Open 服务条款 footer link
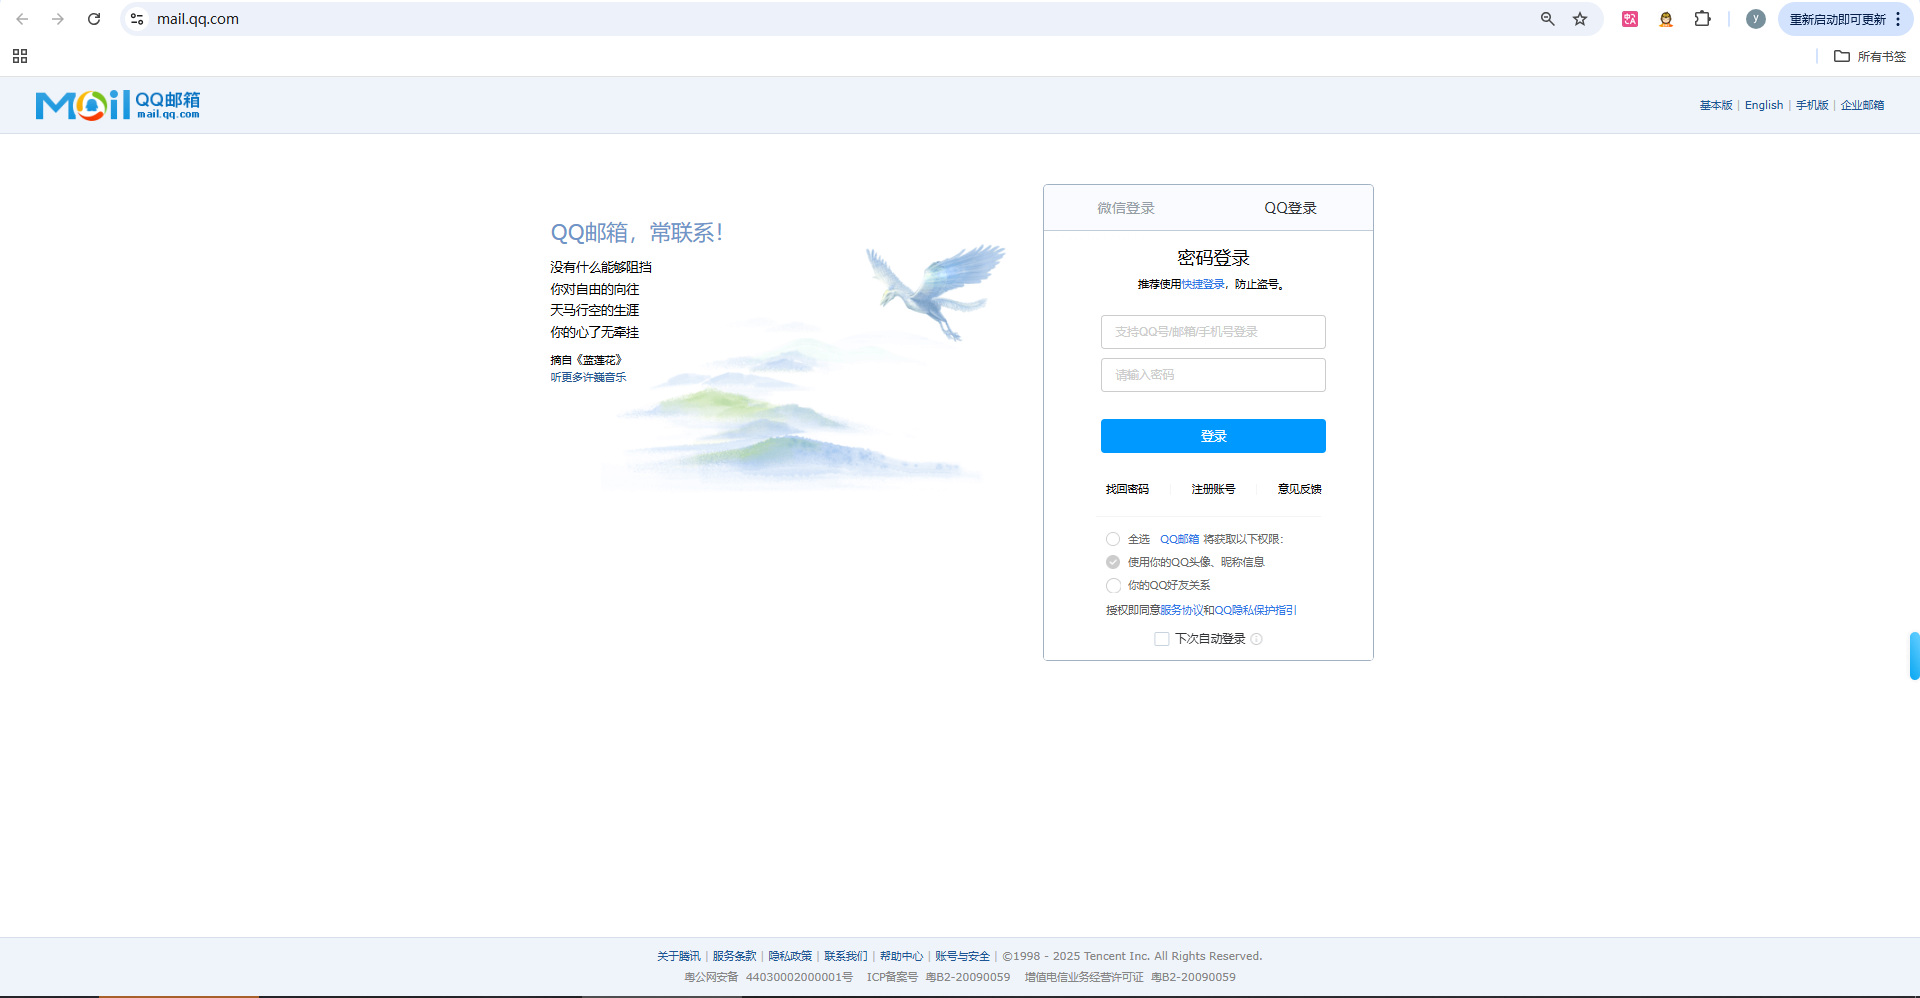The width and height of the screenshot is (1920, 998). tap(734, 956)
